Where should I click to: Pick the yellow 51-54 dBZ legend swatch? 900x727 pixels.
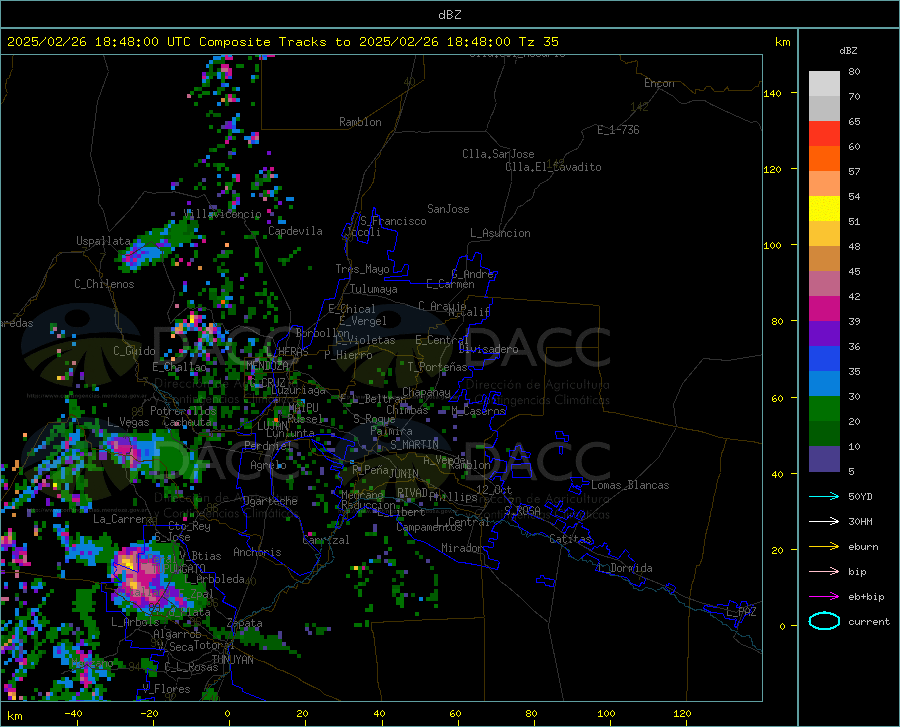point(824,209)
